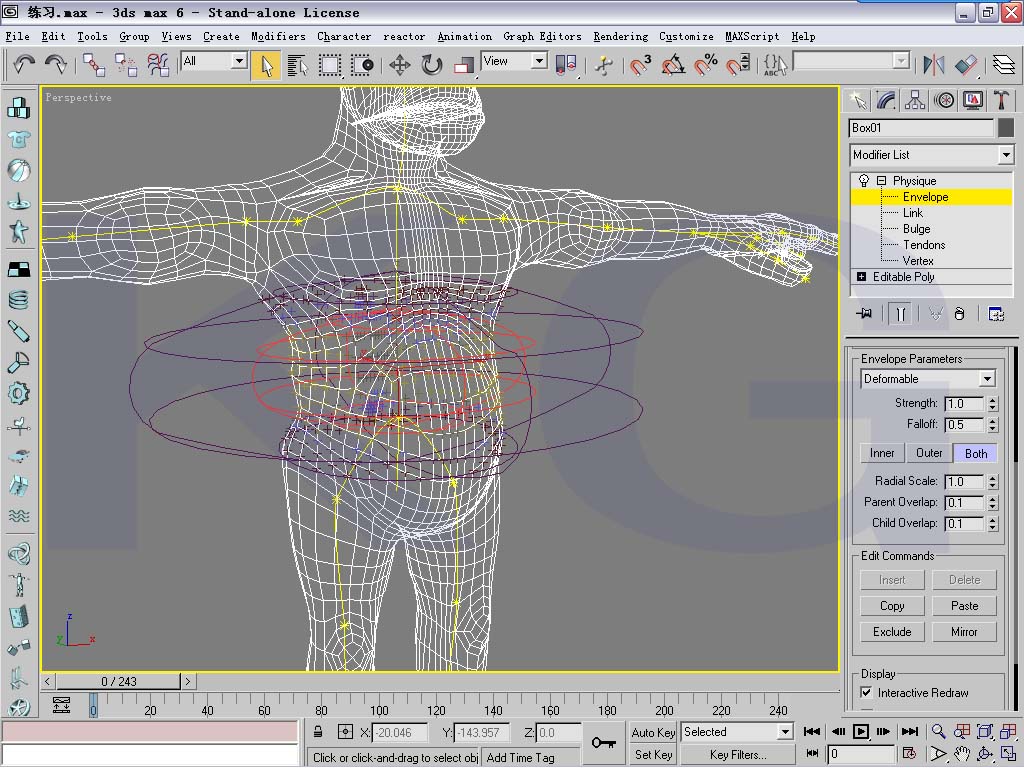Expand the Editable Poly stack entry
Image resolution: width=1024 pixels, height=768 pixels.
(x=862, y=277)
